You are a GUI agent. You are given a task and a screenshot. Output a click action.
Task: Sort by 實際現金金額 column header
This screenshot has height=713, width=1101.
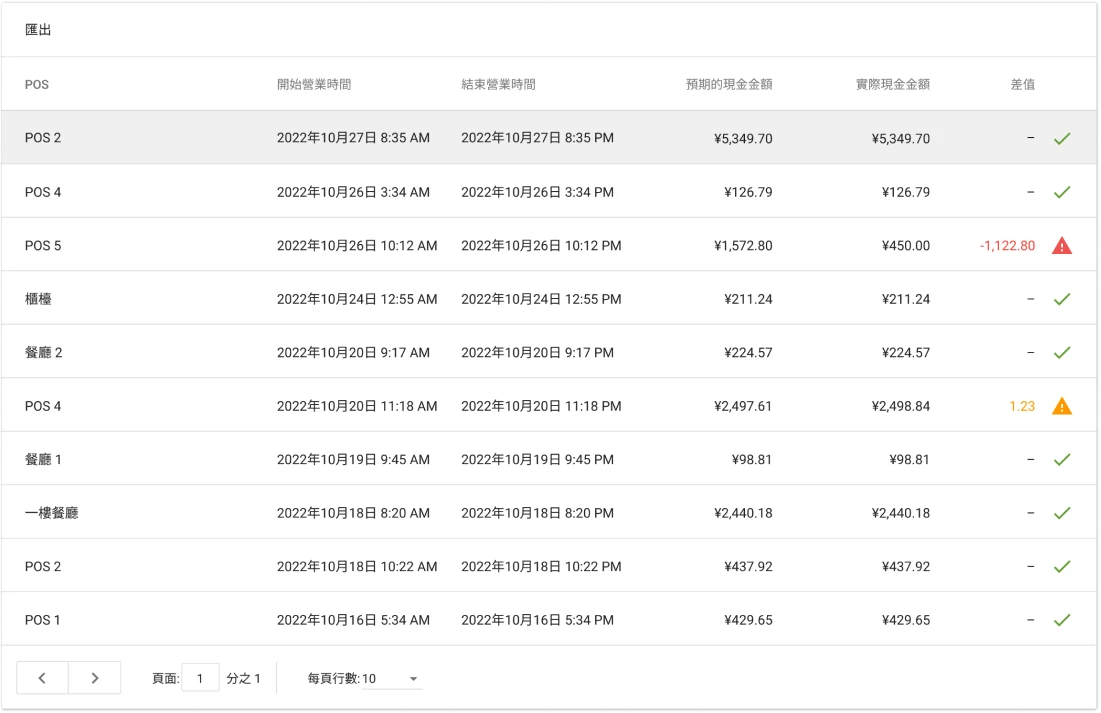(886, 85)
